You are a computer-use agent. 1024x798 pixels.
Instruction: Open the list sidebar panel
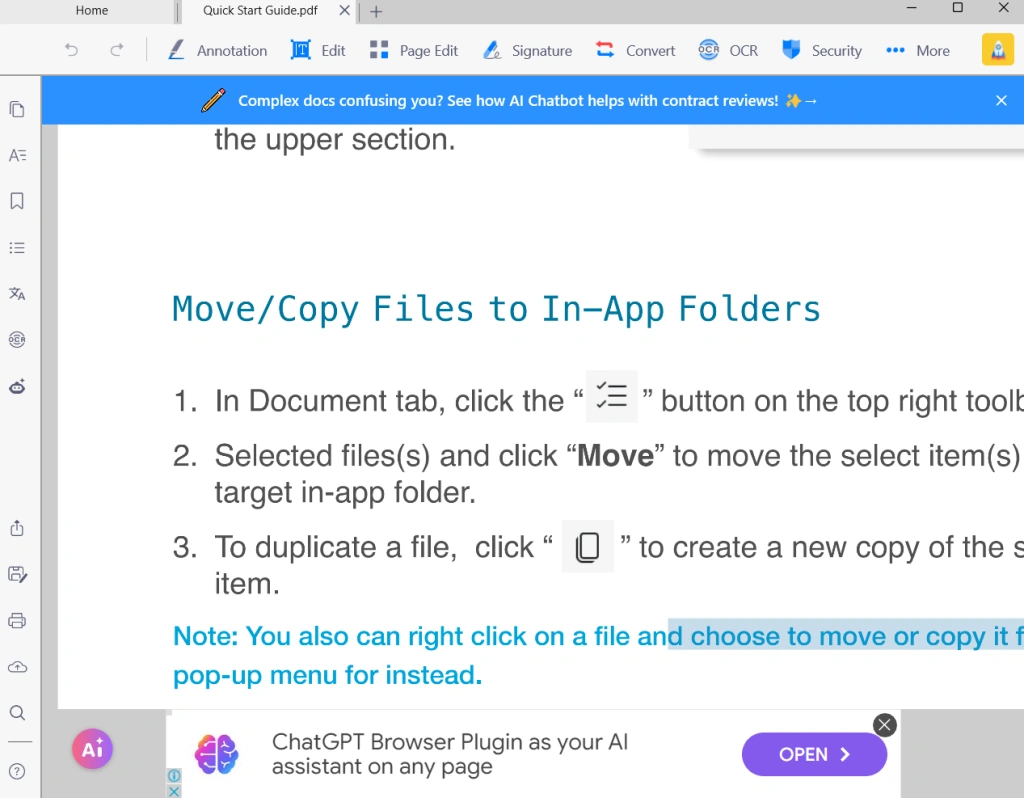[x=17, y=247]
